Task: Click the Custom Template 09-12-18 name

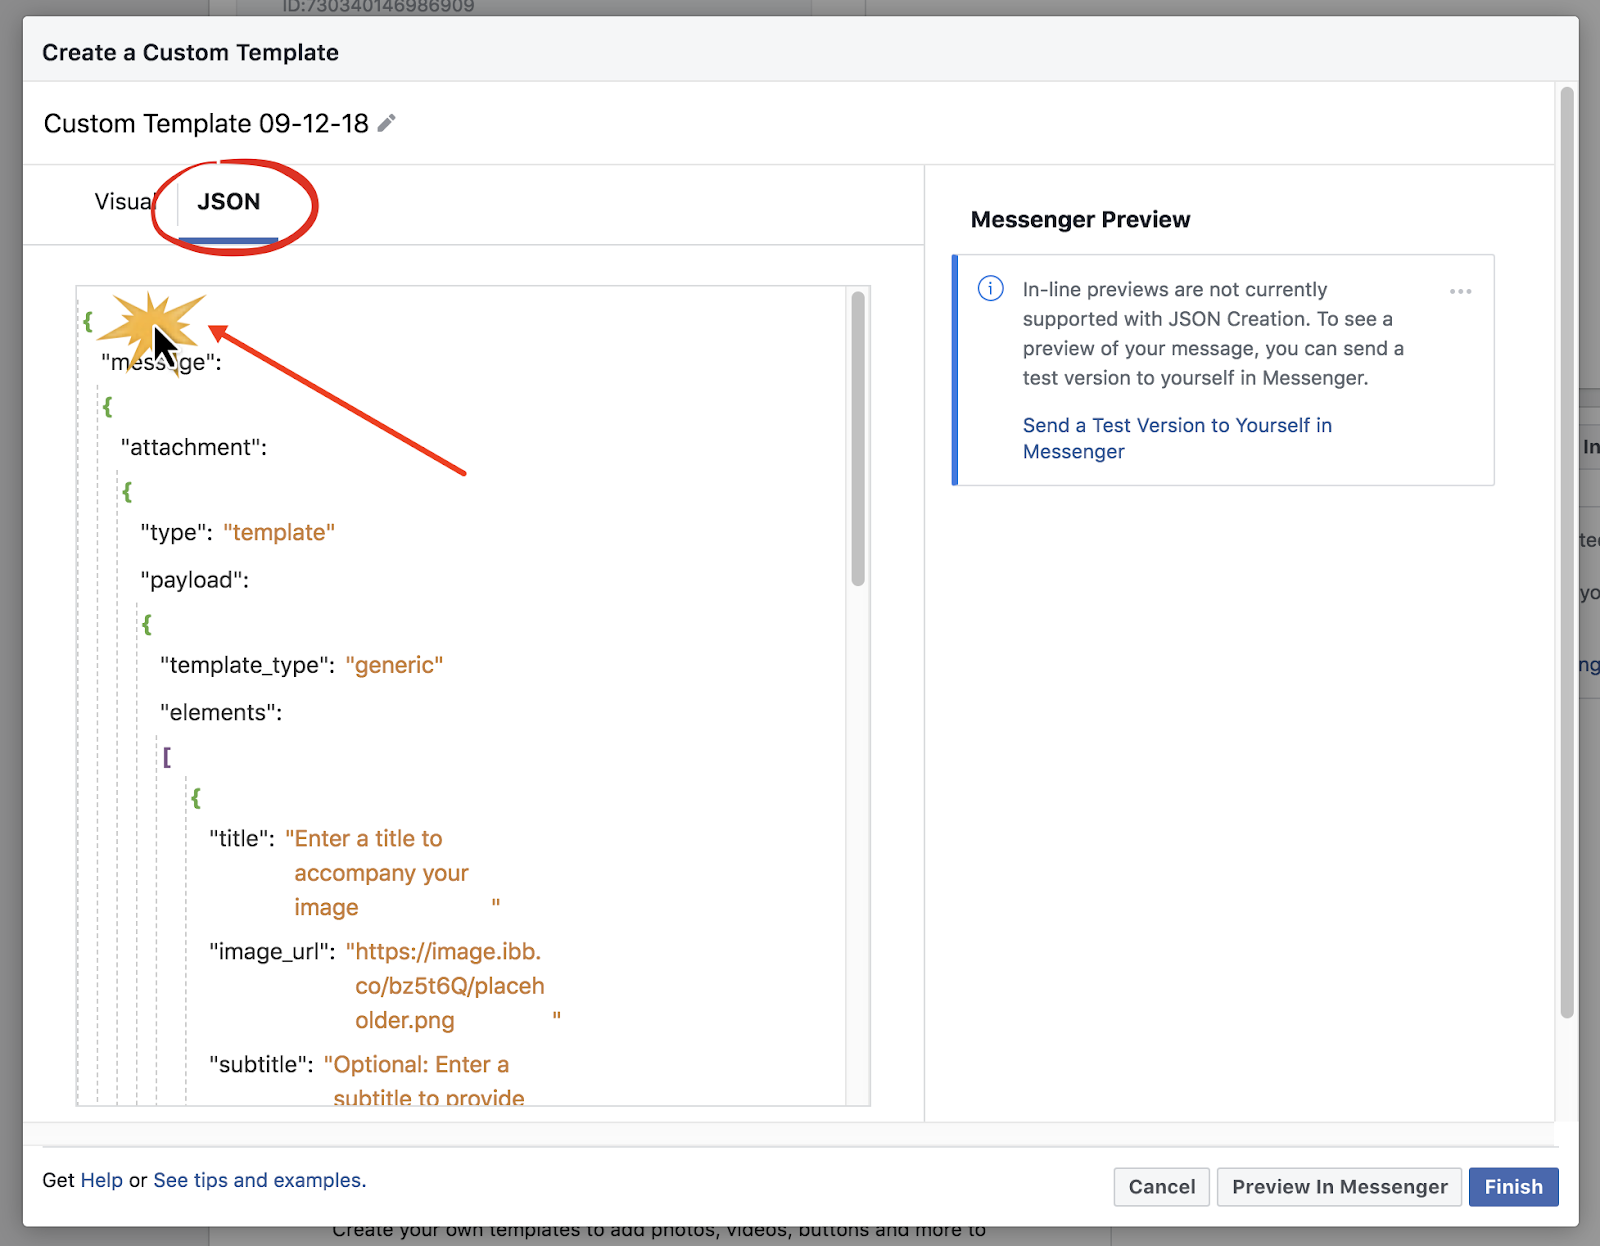Action: coord(206,123)
